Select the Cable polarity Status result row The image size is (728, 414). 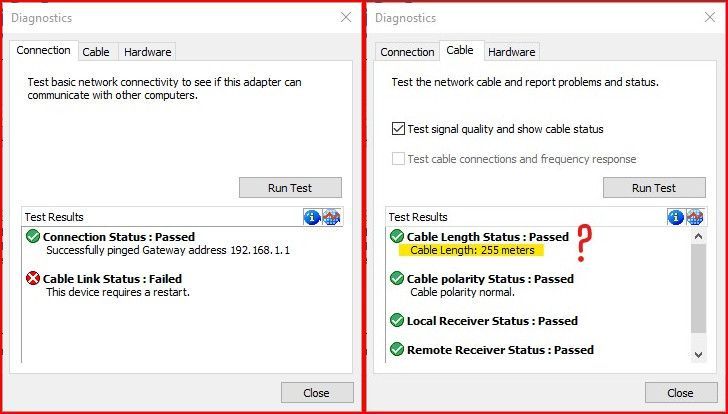490,279
